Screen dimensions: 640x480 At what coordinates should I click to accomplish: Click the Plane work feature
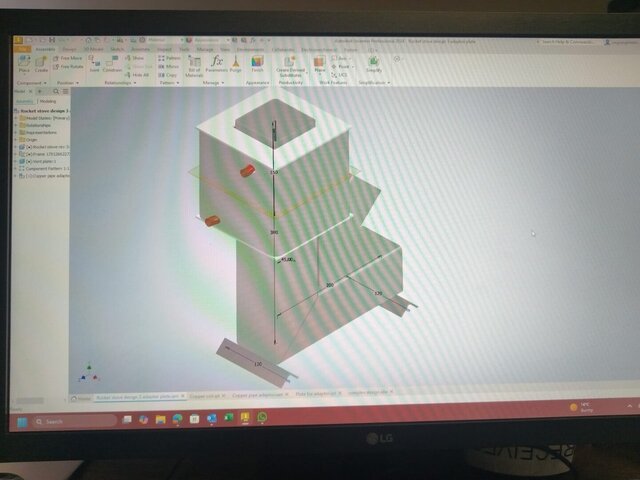tap(320, 64)
